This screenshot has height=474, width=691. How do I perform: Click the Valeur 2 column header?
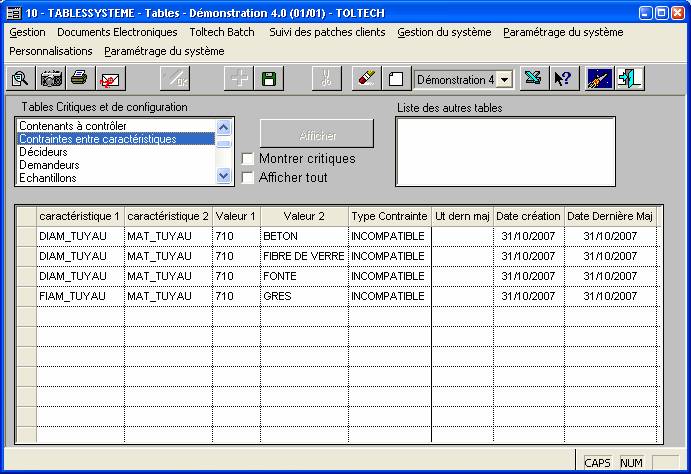pos(304,216)
